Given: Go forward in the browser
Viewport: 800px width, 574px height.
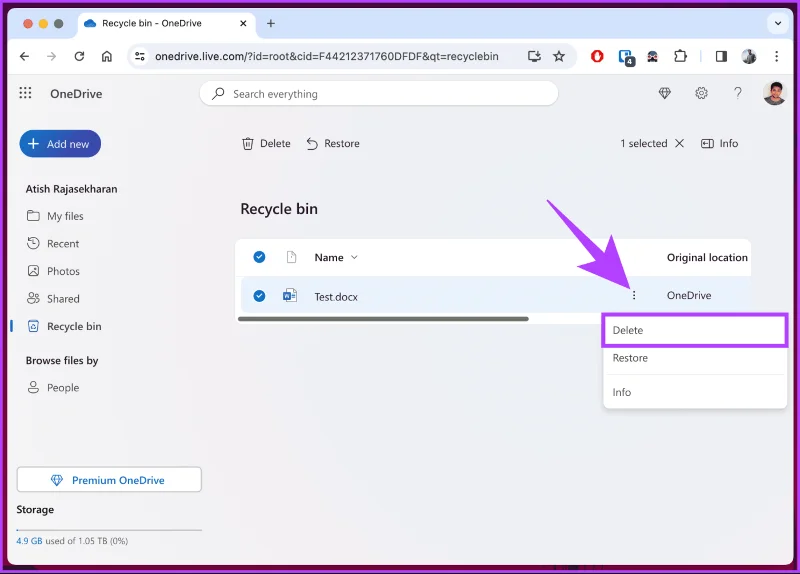Looking at the screenshot, I should click(x=52, y=56).
